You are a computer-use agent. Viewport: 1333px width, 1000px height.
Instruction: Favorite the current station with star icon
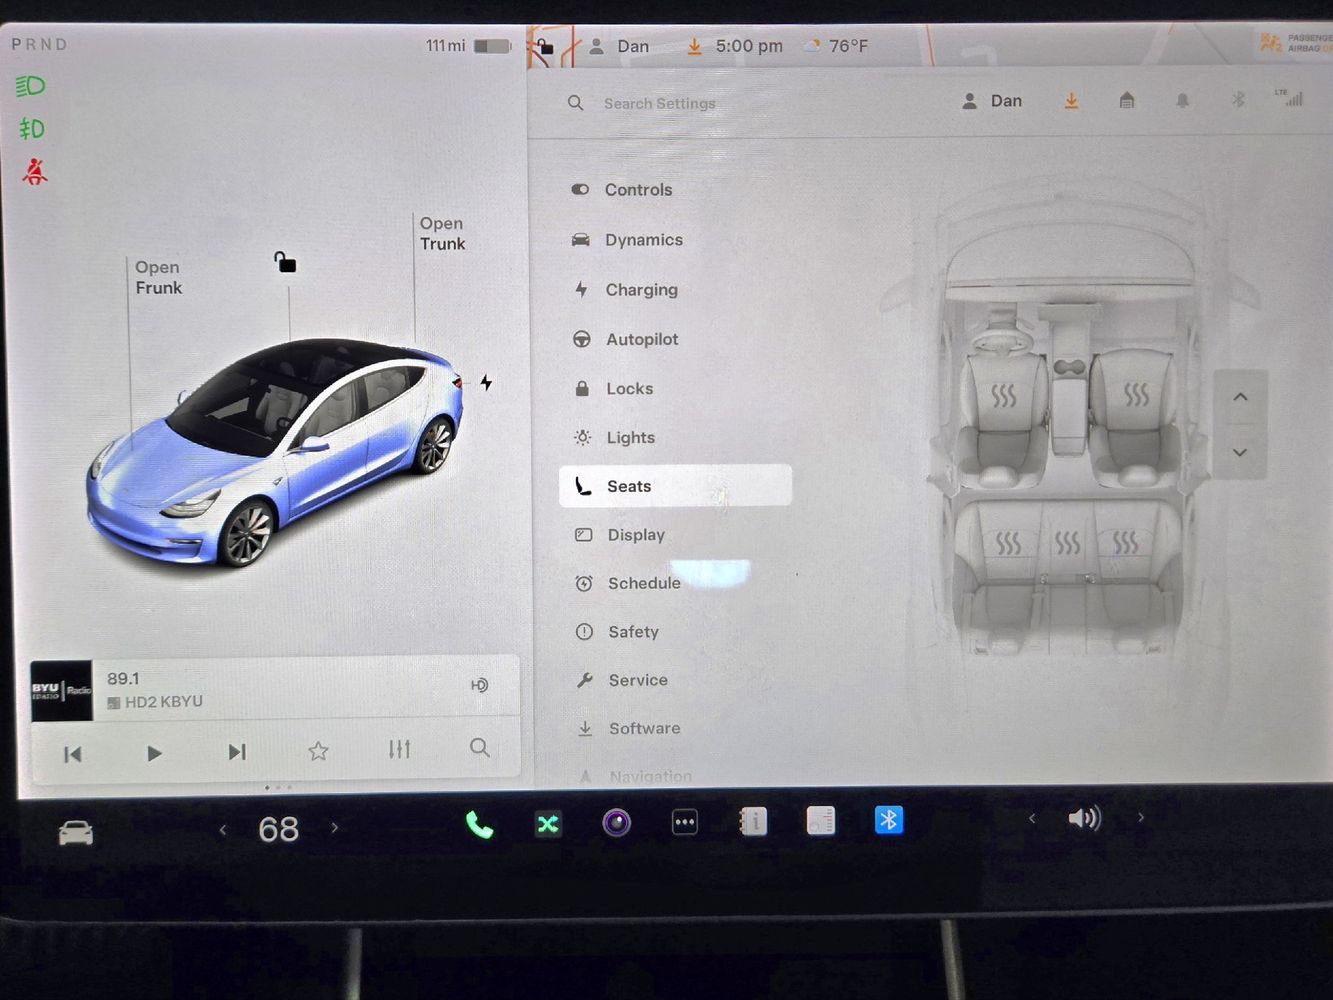coord(318,751)
